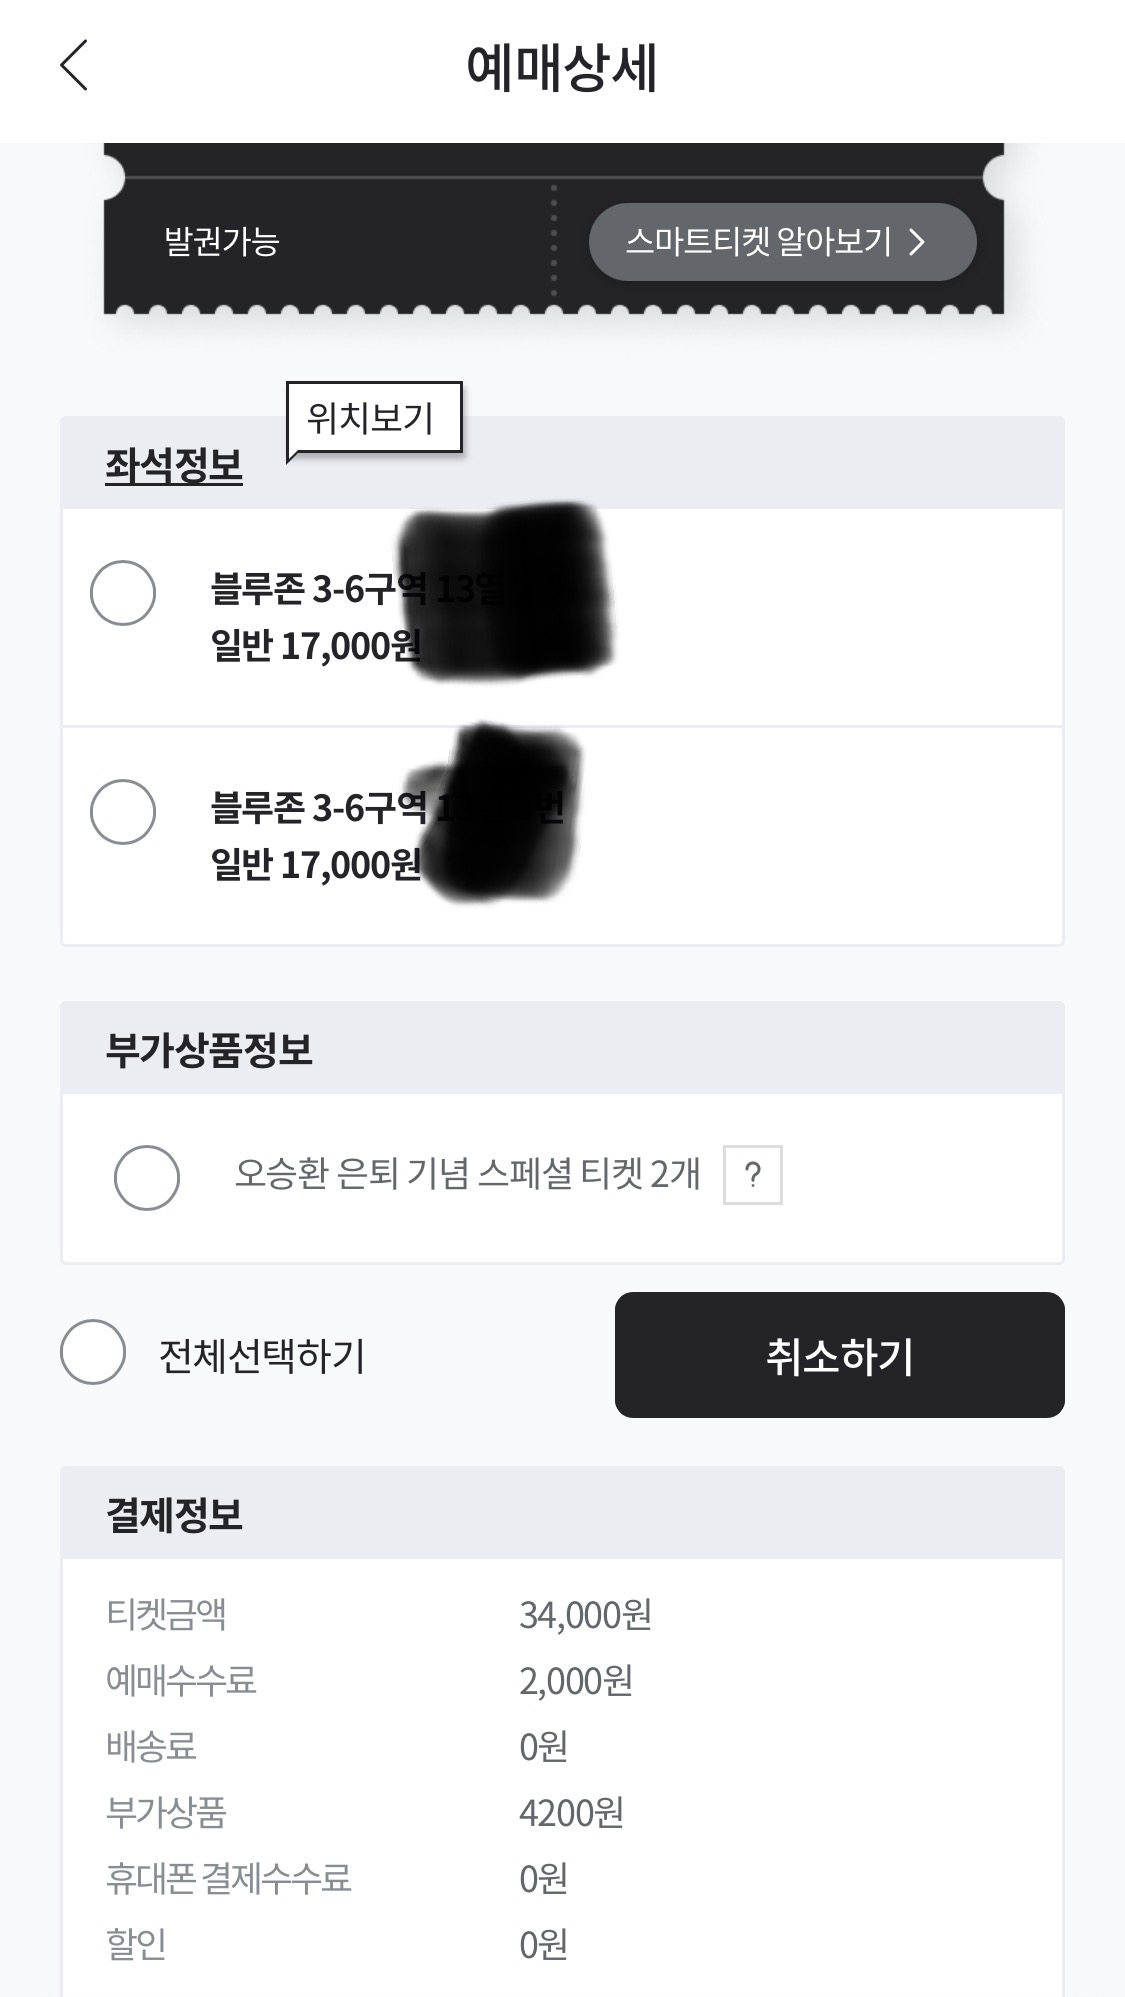The height and width of the screenshot is (1997, 1125).
Task: Open the 위치보기 speech bubble
Action: point(372,418)
